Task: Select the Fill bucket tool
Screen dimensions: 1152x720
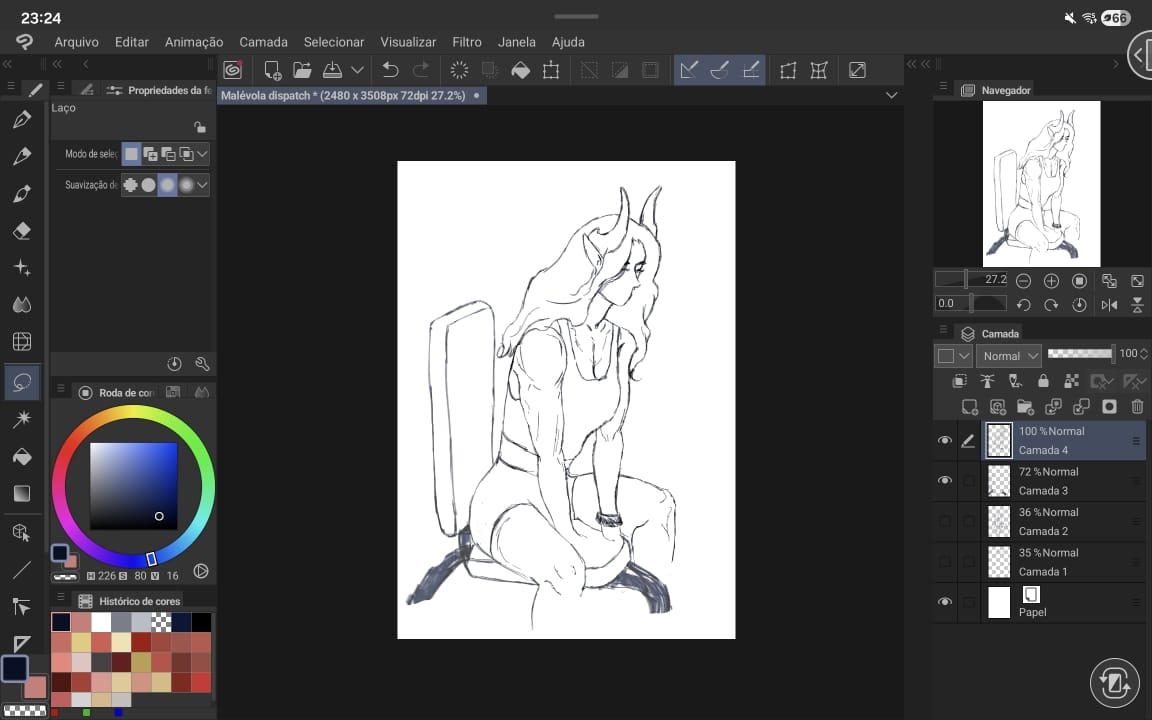Action: 22,456
